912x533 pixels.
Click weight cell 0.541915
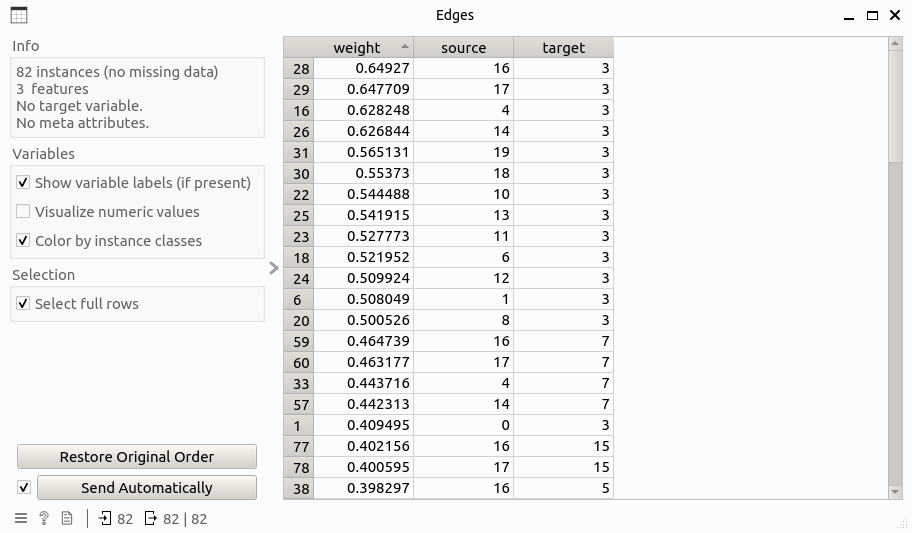coord(364,215)
